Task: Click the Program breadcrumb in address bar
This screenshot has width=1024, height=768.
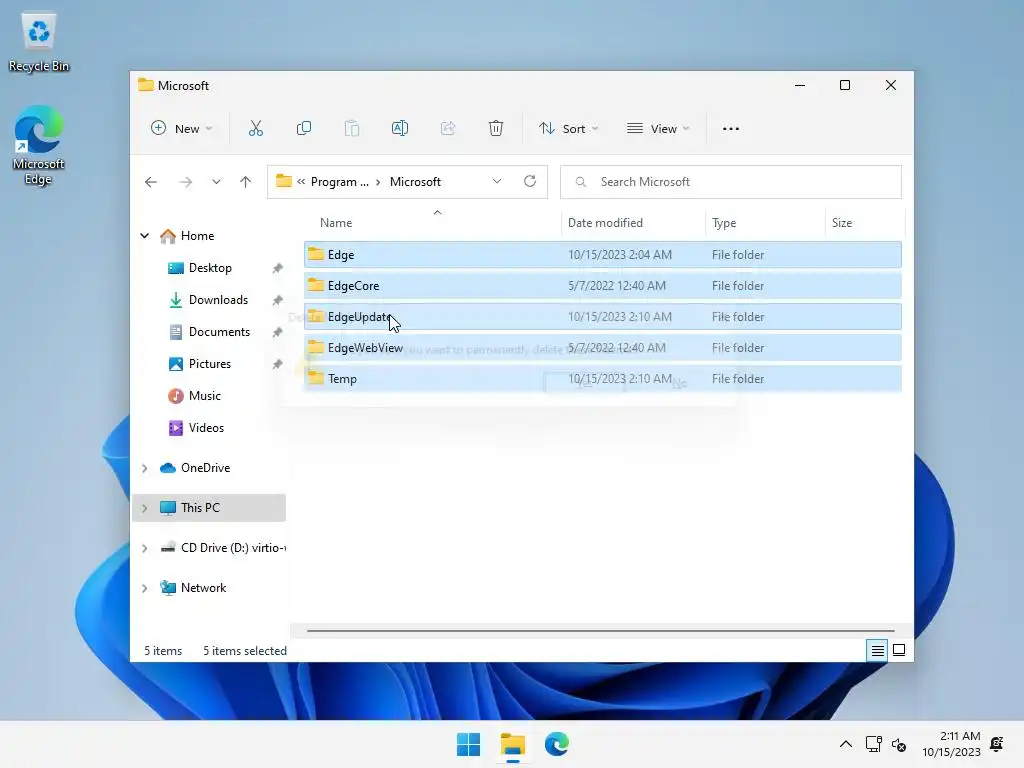Action: pyautogui.click(x=340, y=182)
